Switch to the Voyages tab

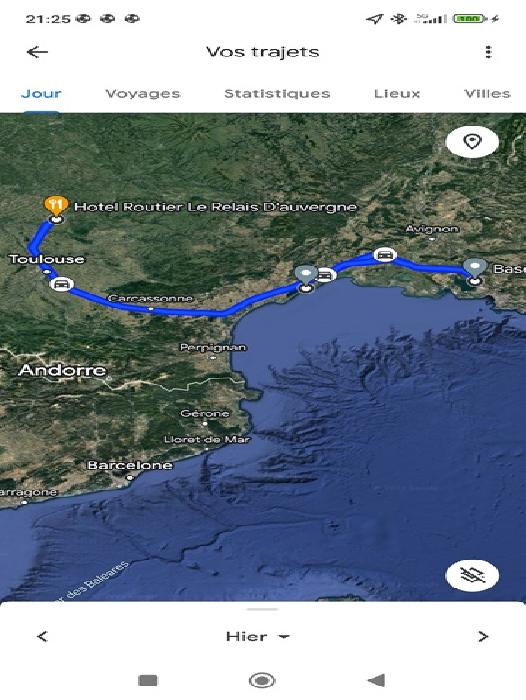pyautogui.click(x=143, y=93)
